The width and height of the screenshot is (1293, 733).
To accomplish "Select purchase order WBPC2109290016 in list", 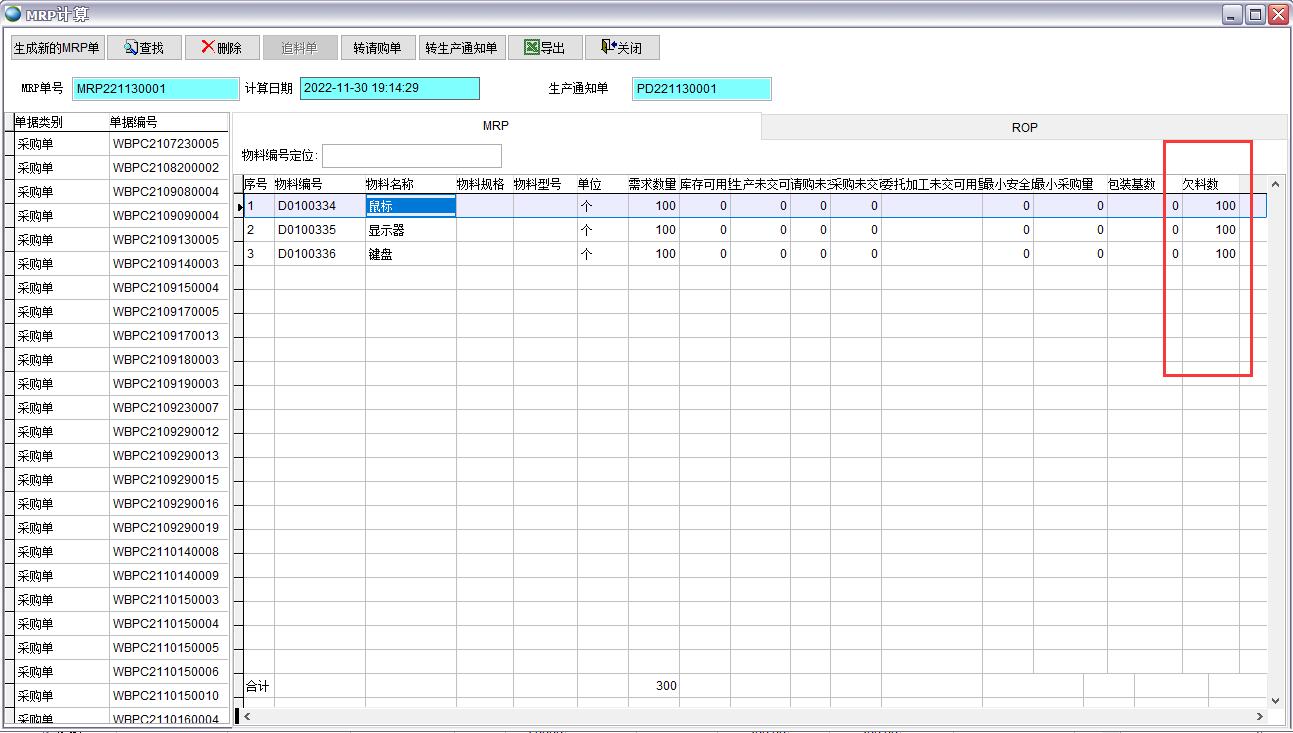I will pyautogui.click(x=166, y=504).
